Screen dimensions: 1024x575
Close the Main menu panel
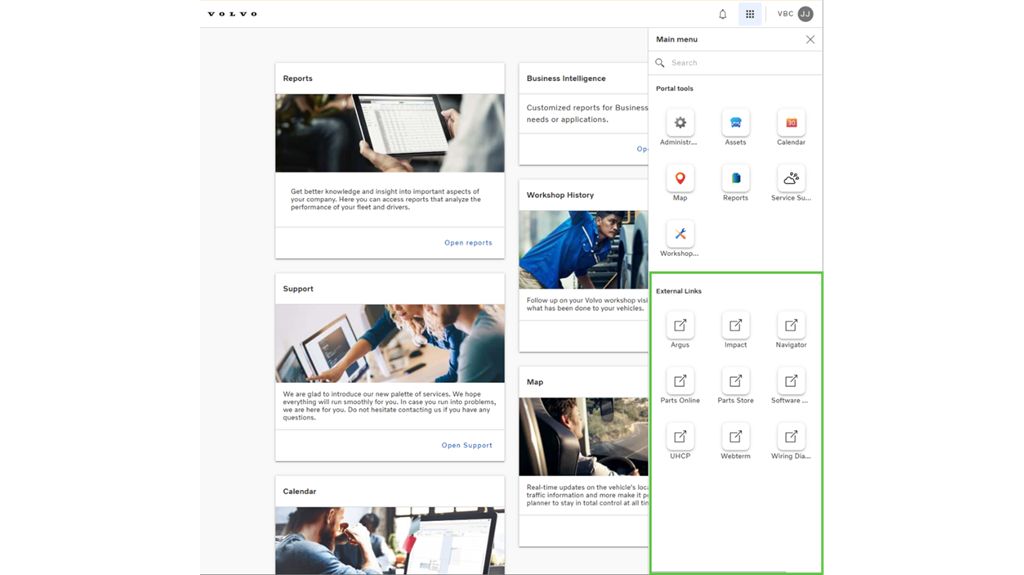(x=810, y=40)
